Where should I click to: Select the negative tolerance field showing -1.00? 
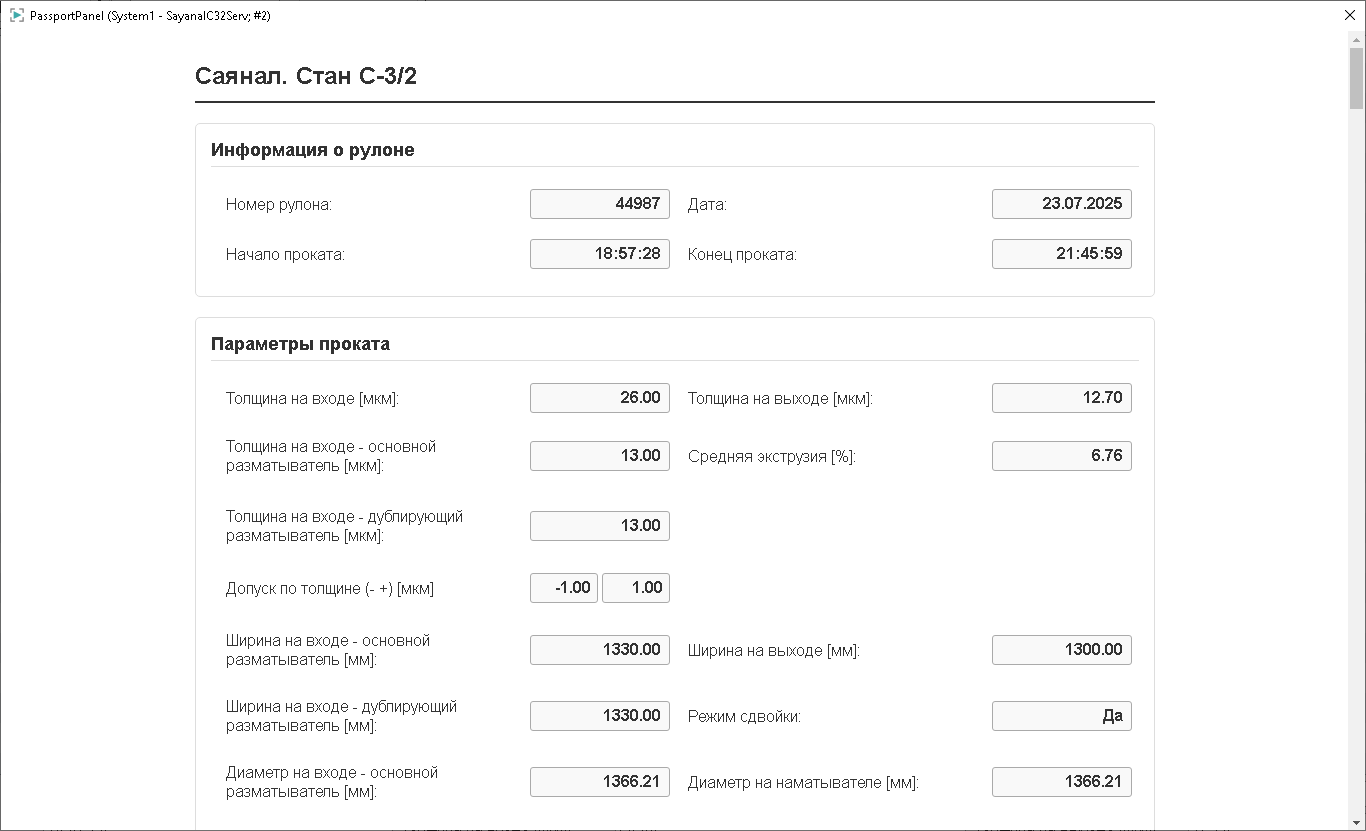click(x=564, y=588)
